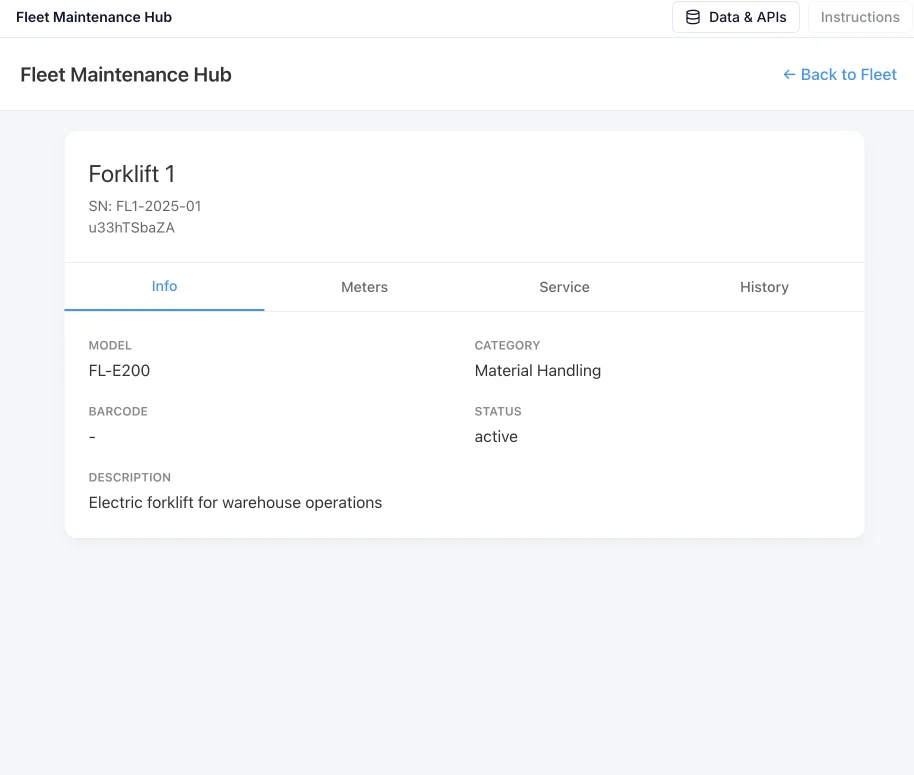View the History tab
The image size is (914, 775).
pos(764,287)
